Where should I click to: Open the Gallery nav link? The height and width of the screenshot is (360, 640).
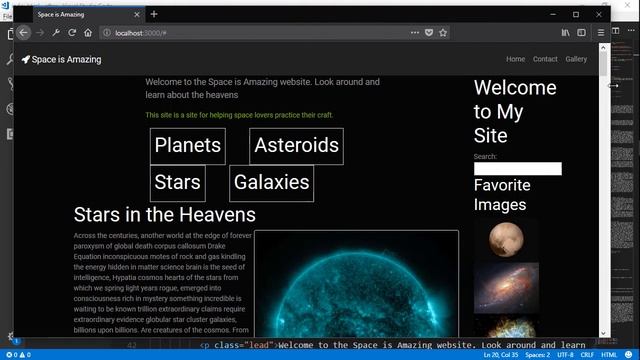pos(576,59)
